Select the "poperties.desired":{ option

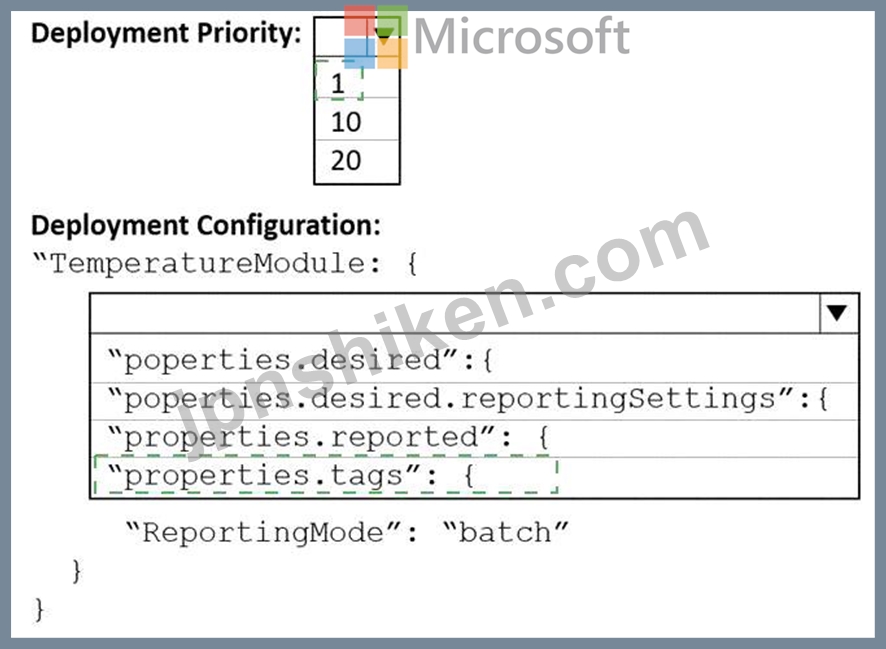474,360
